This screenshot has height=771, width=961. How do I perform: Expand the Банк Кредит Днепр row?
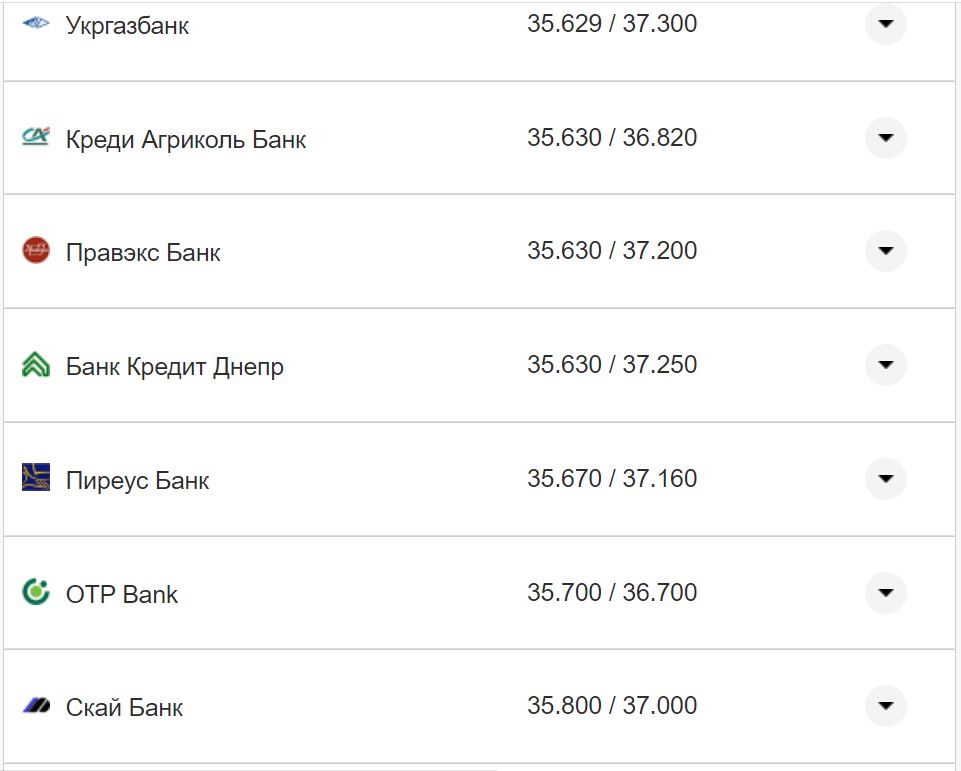pos(885,365)
